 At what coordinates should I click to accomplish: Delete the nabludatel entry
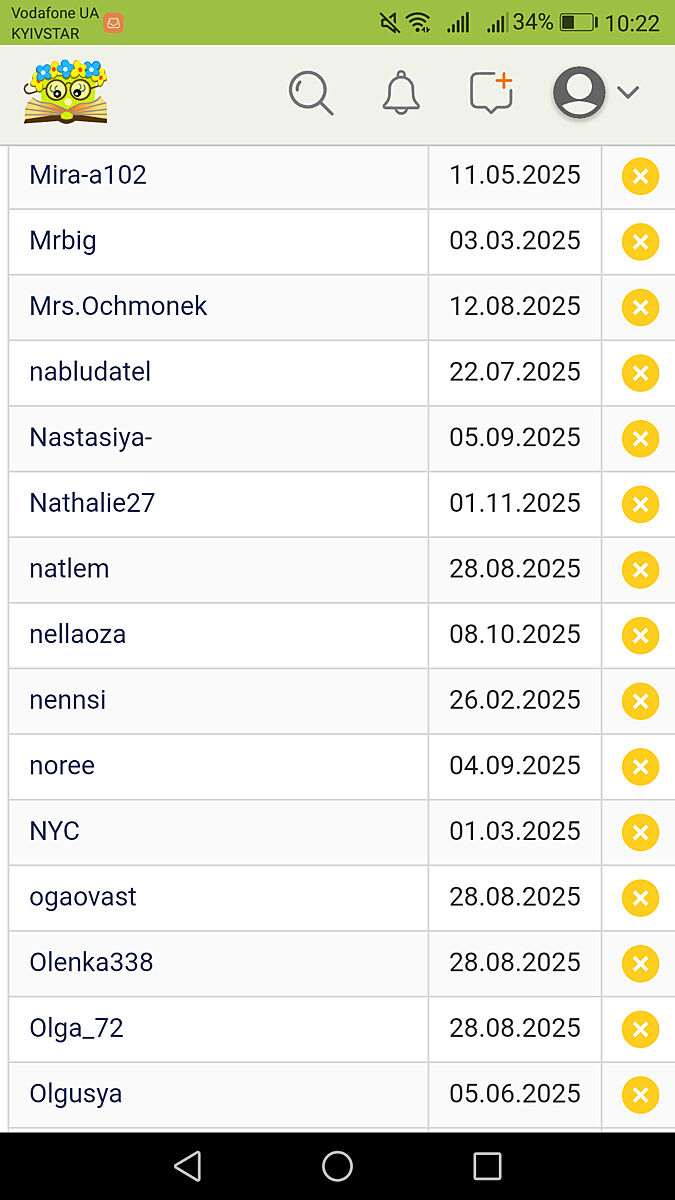640,373
